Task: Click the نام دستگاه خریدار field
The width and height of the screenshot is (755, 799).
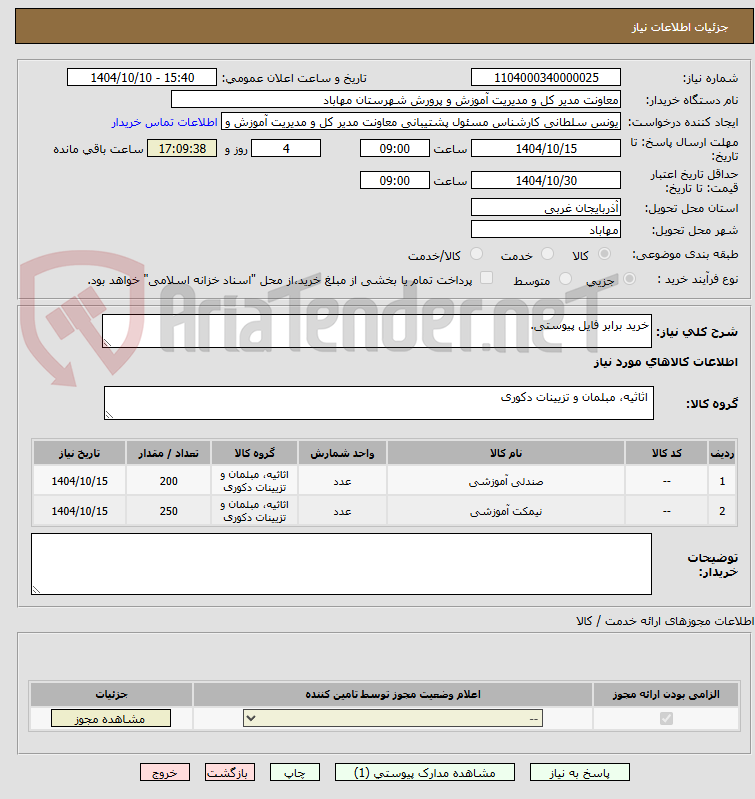Action: (x=396, y=100)
